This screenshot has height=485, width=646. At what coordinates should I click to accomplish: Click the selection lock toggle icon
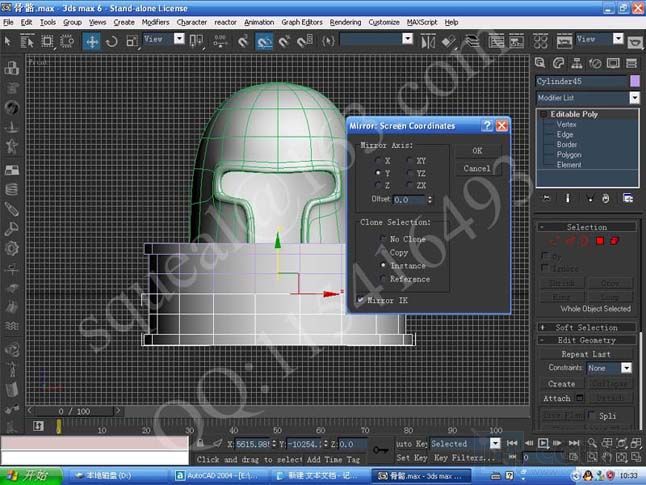click(x=200, y=443)
